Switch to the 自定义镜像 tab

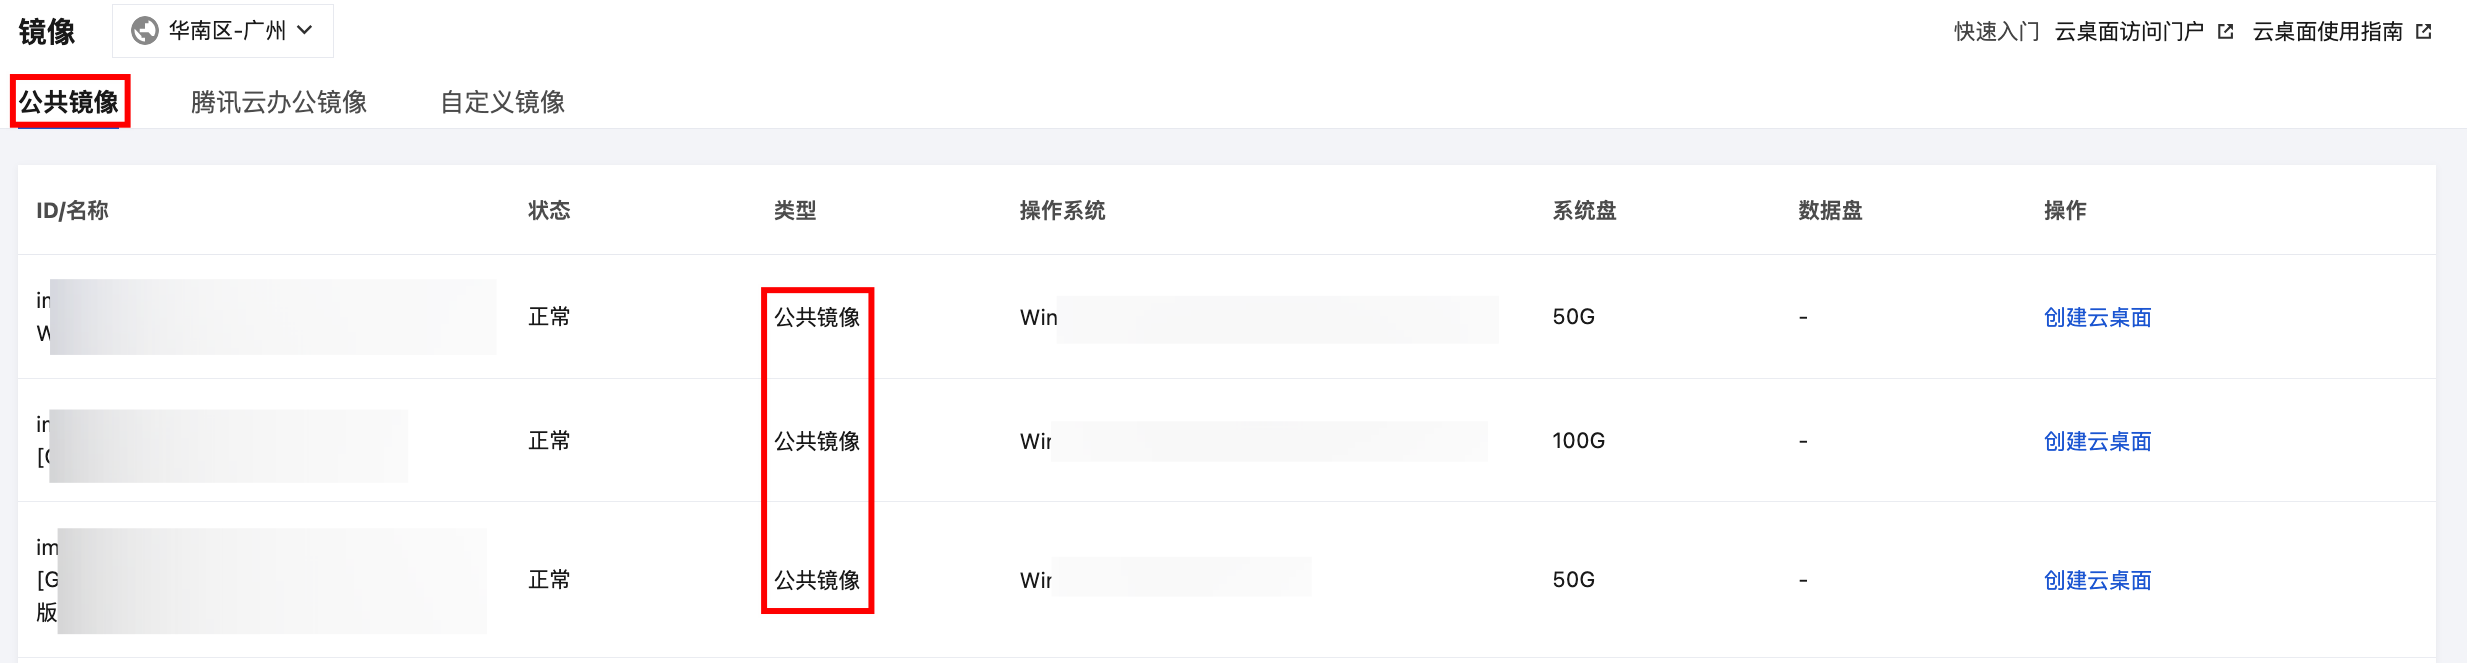point(503,102)
